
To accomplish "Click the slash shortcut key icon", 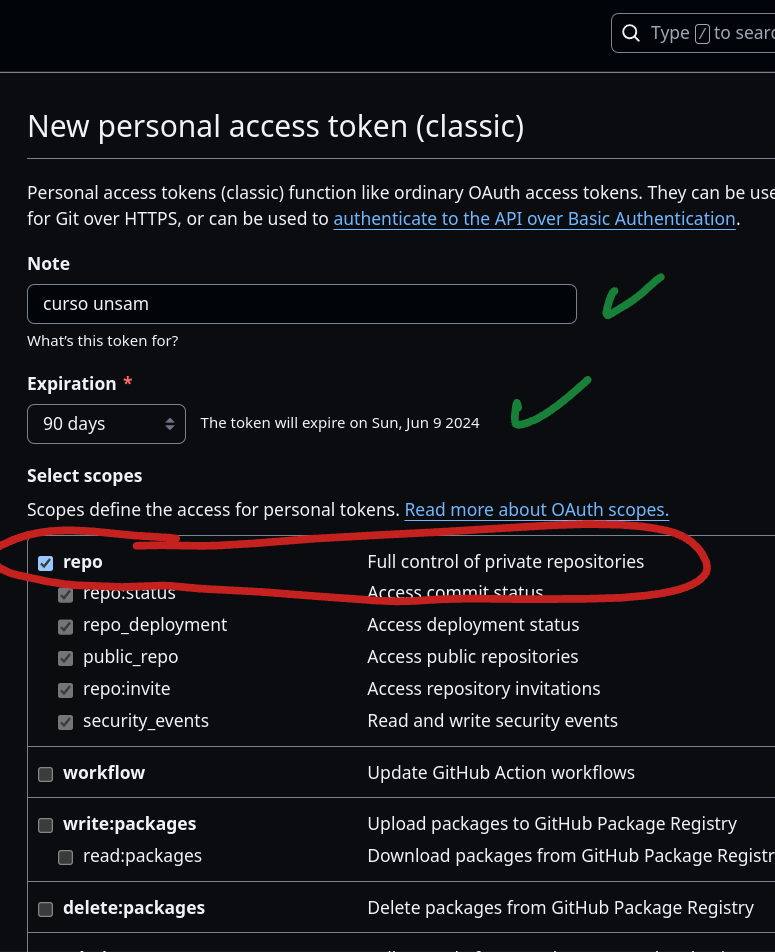I will [x=702, y=33].
